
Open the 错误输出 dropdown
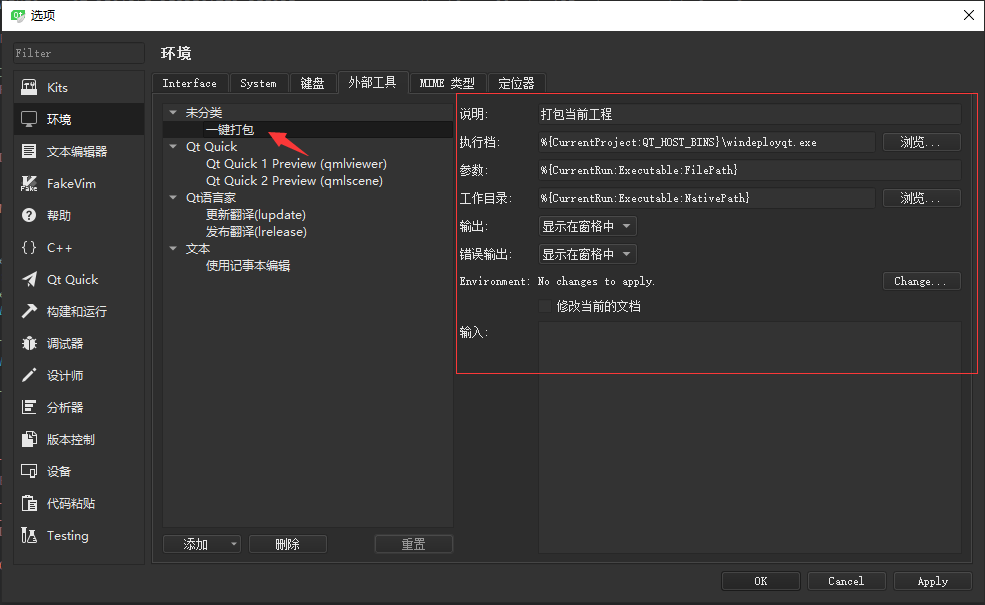pos(587,254)
